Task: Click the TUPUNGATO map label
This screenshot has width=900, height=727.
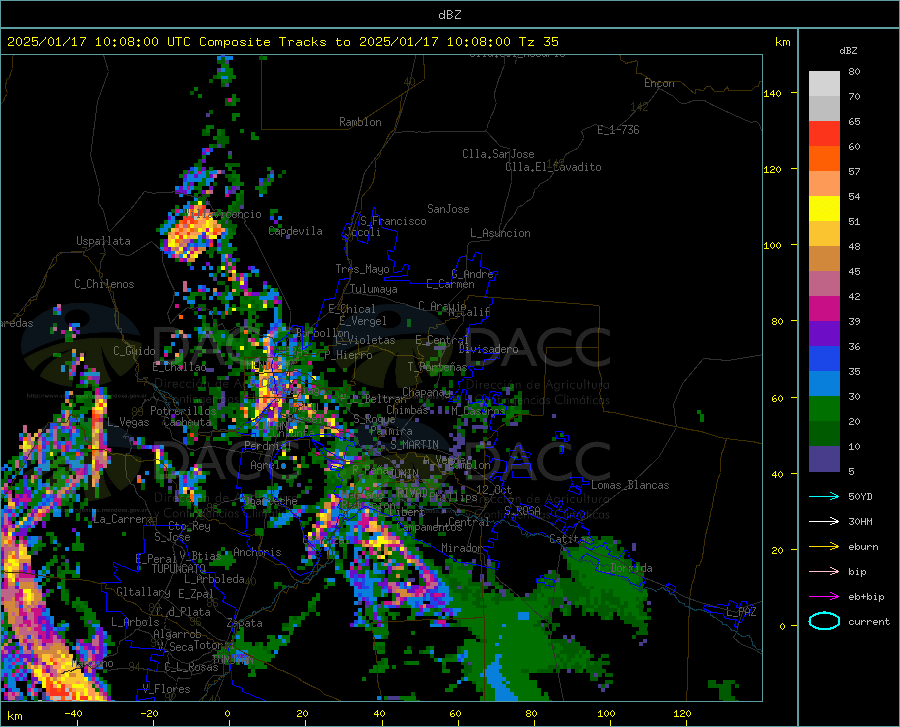Action: coord(179,569)
